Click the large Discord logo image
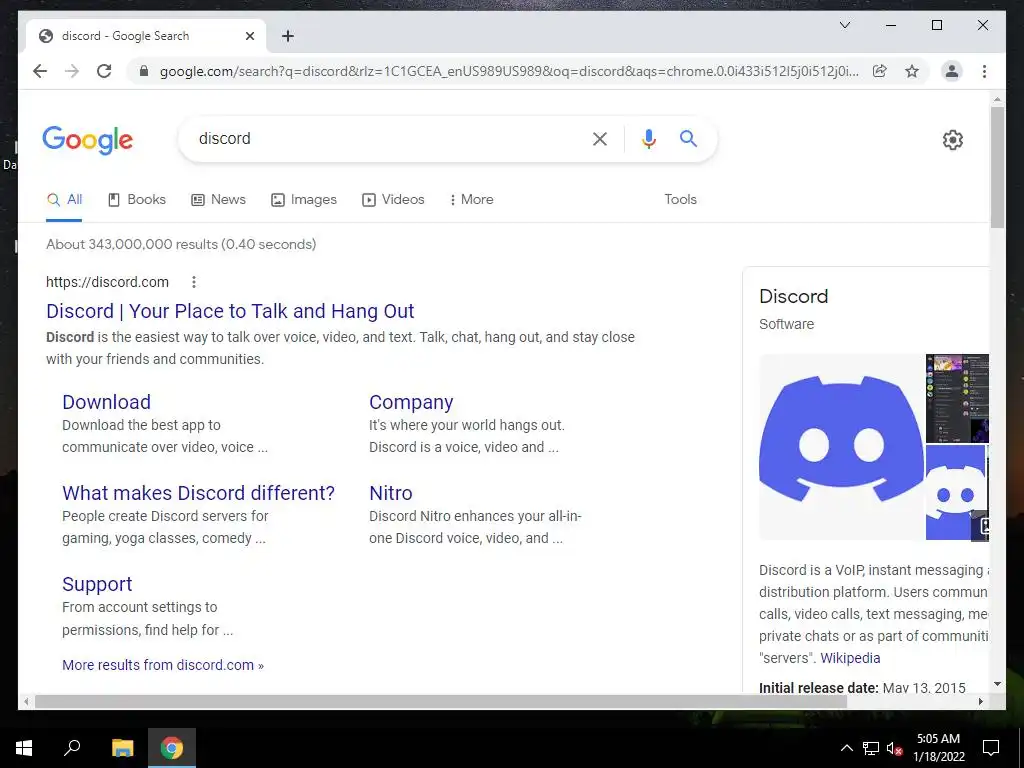 pyautogui.click(x=841, y=447)
